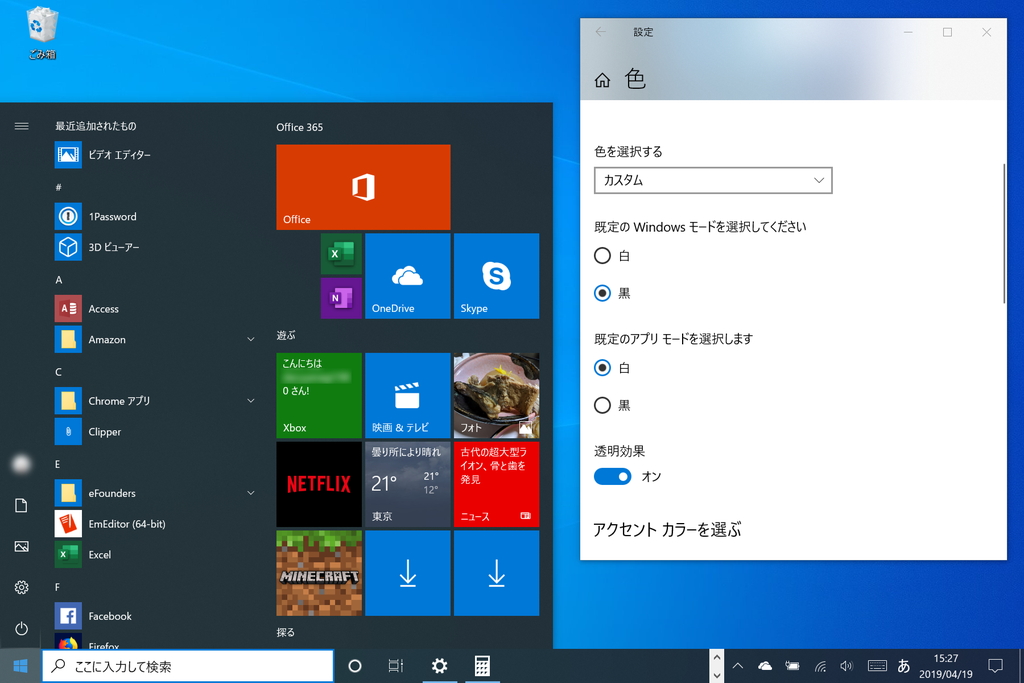Screen dimensions: 1024x683
Task: Select 黒 for the default app mode
Action: (603, 405)
